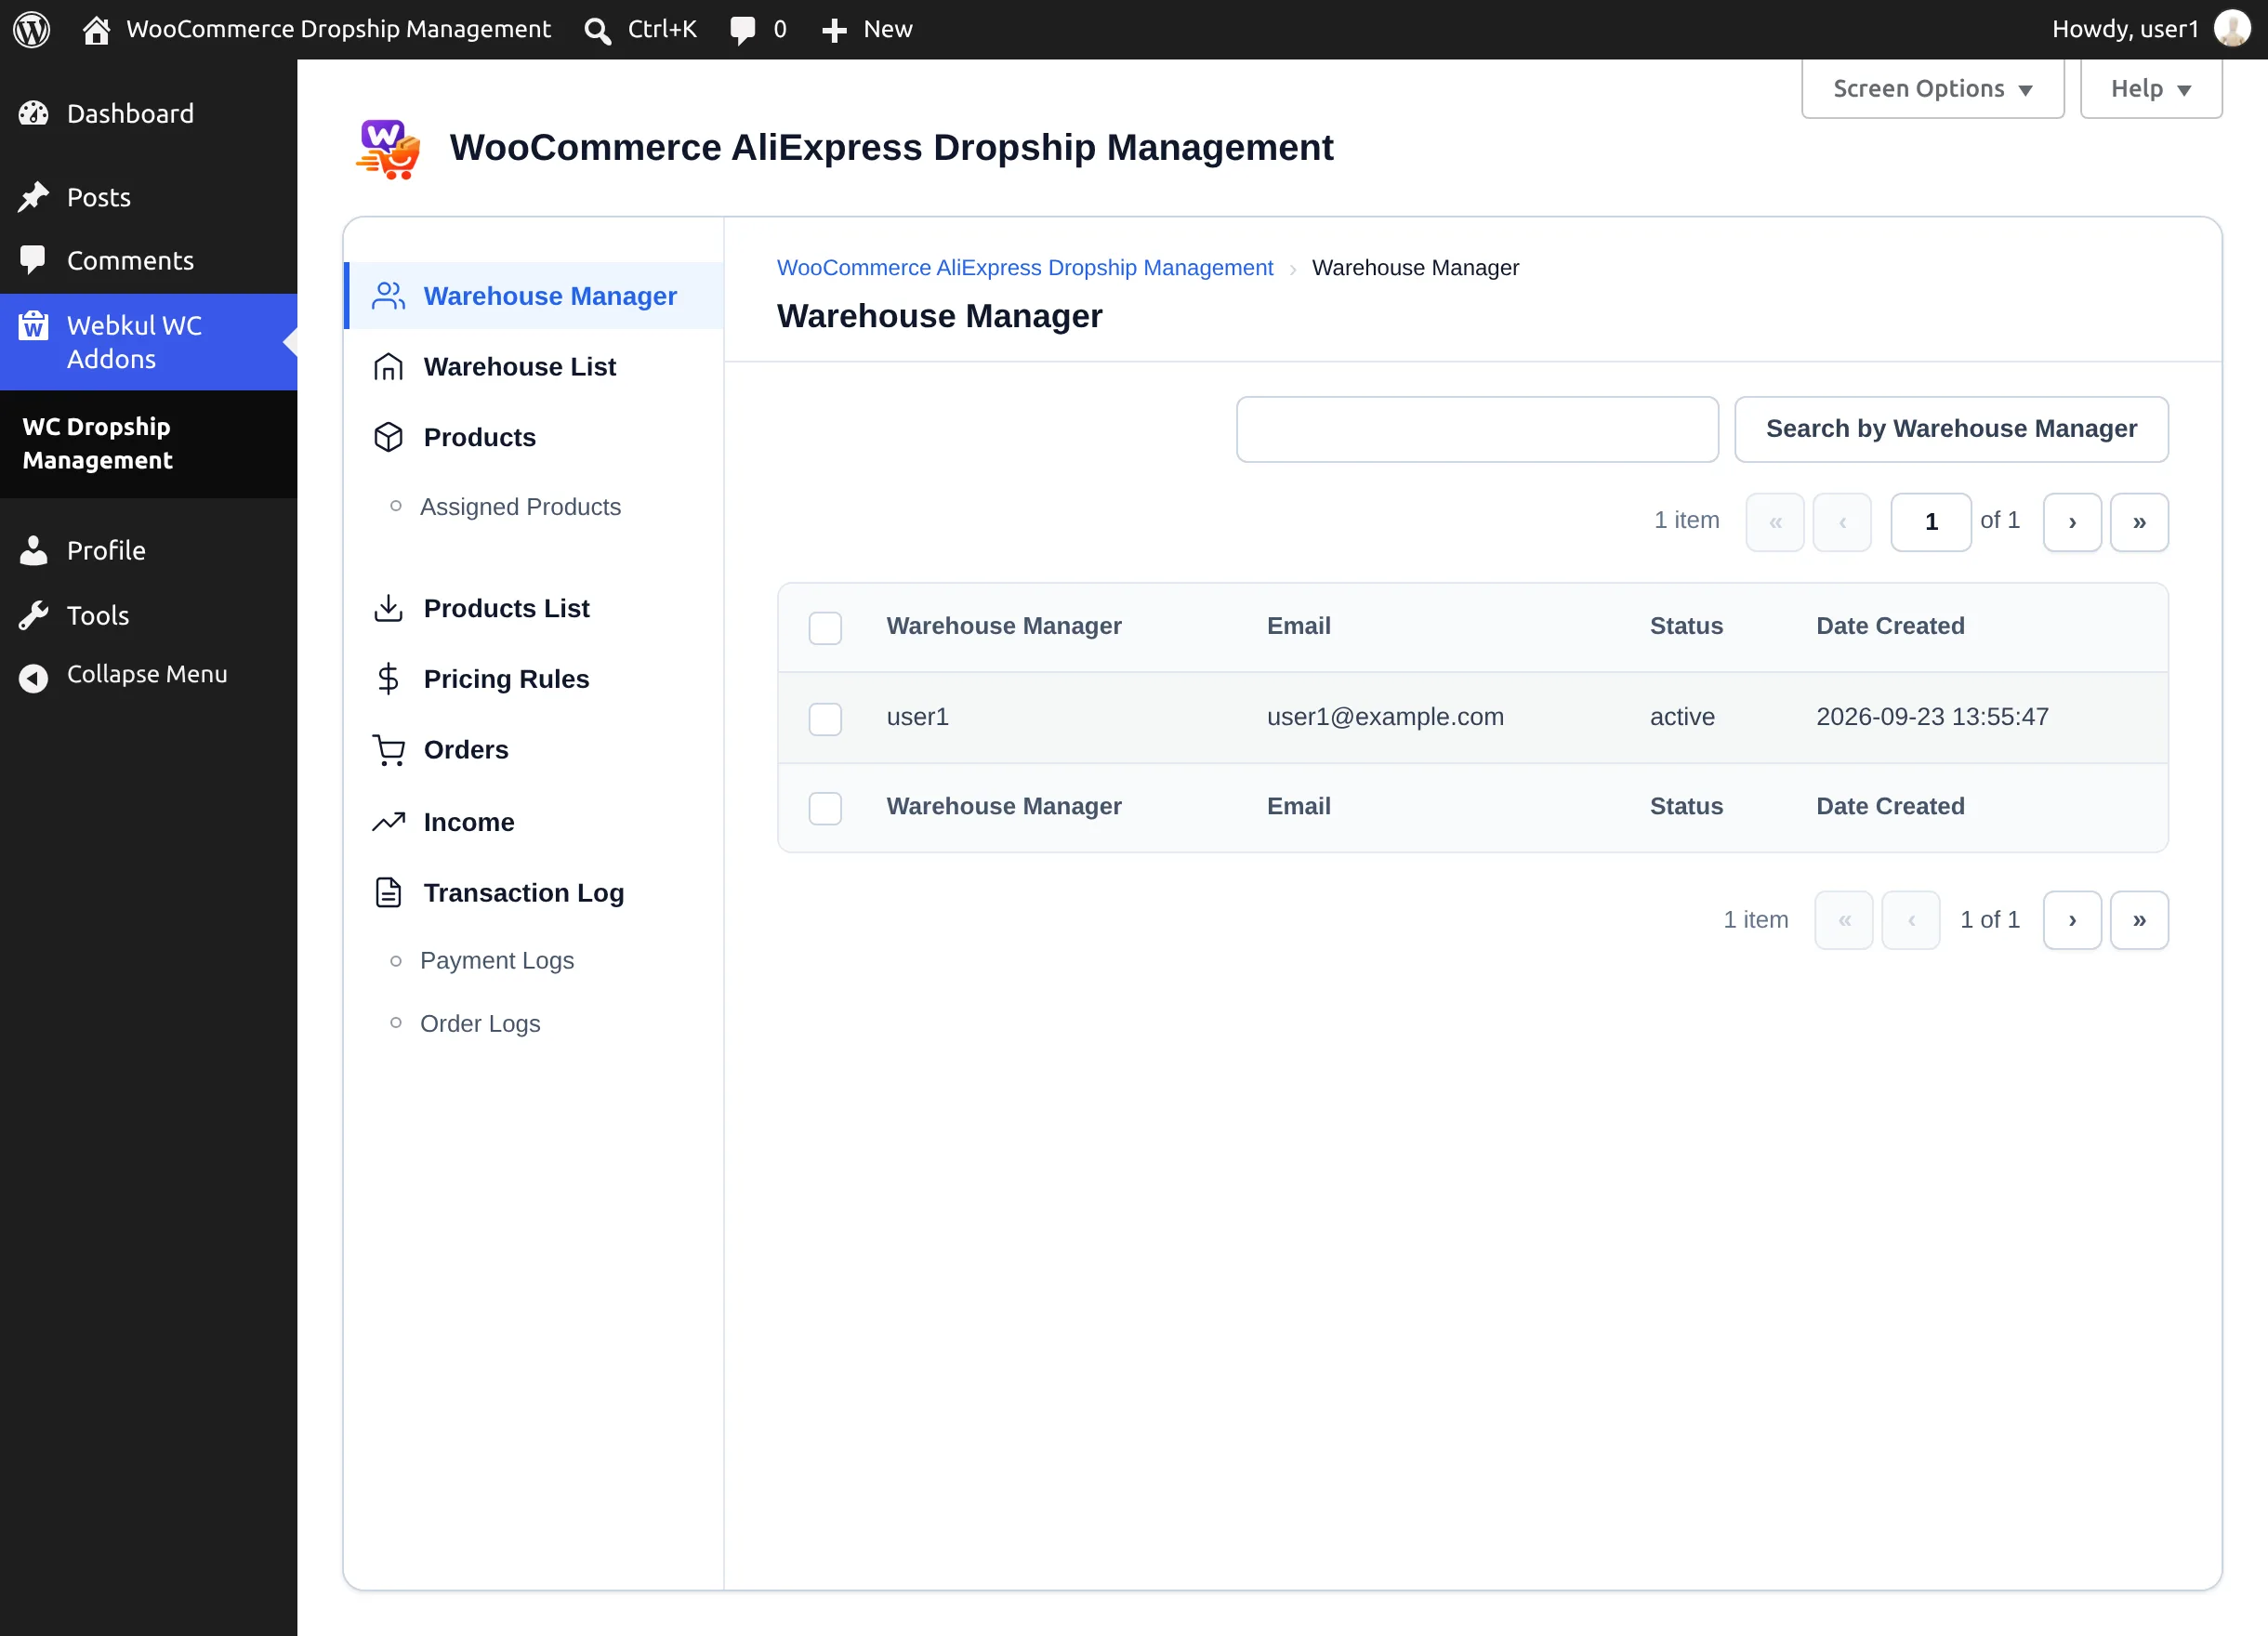The width and height of the screenshot is (2268, 1636).
Task: Sort by Email column header
Action: (x=1298, y=626)
